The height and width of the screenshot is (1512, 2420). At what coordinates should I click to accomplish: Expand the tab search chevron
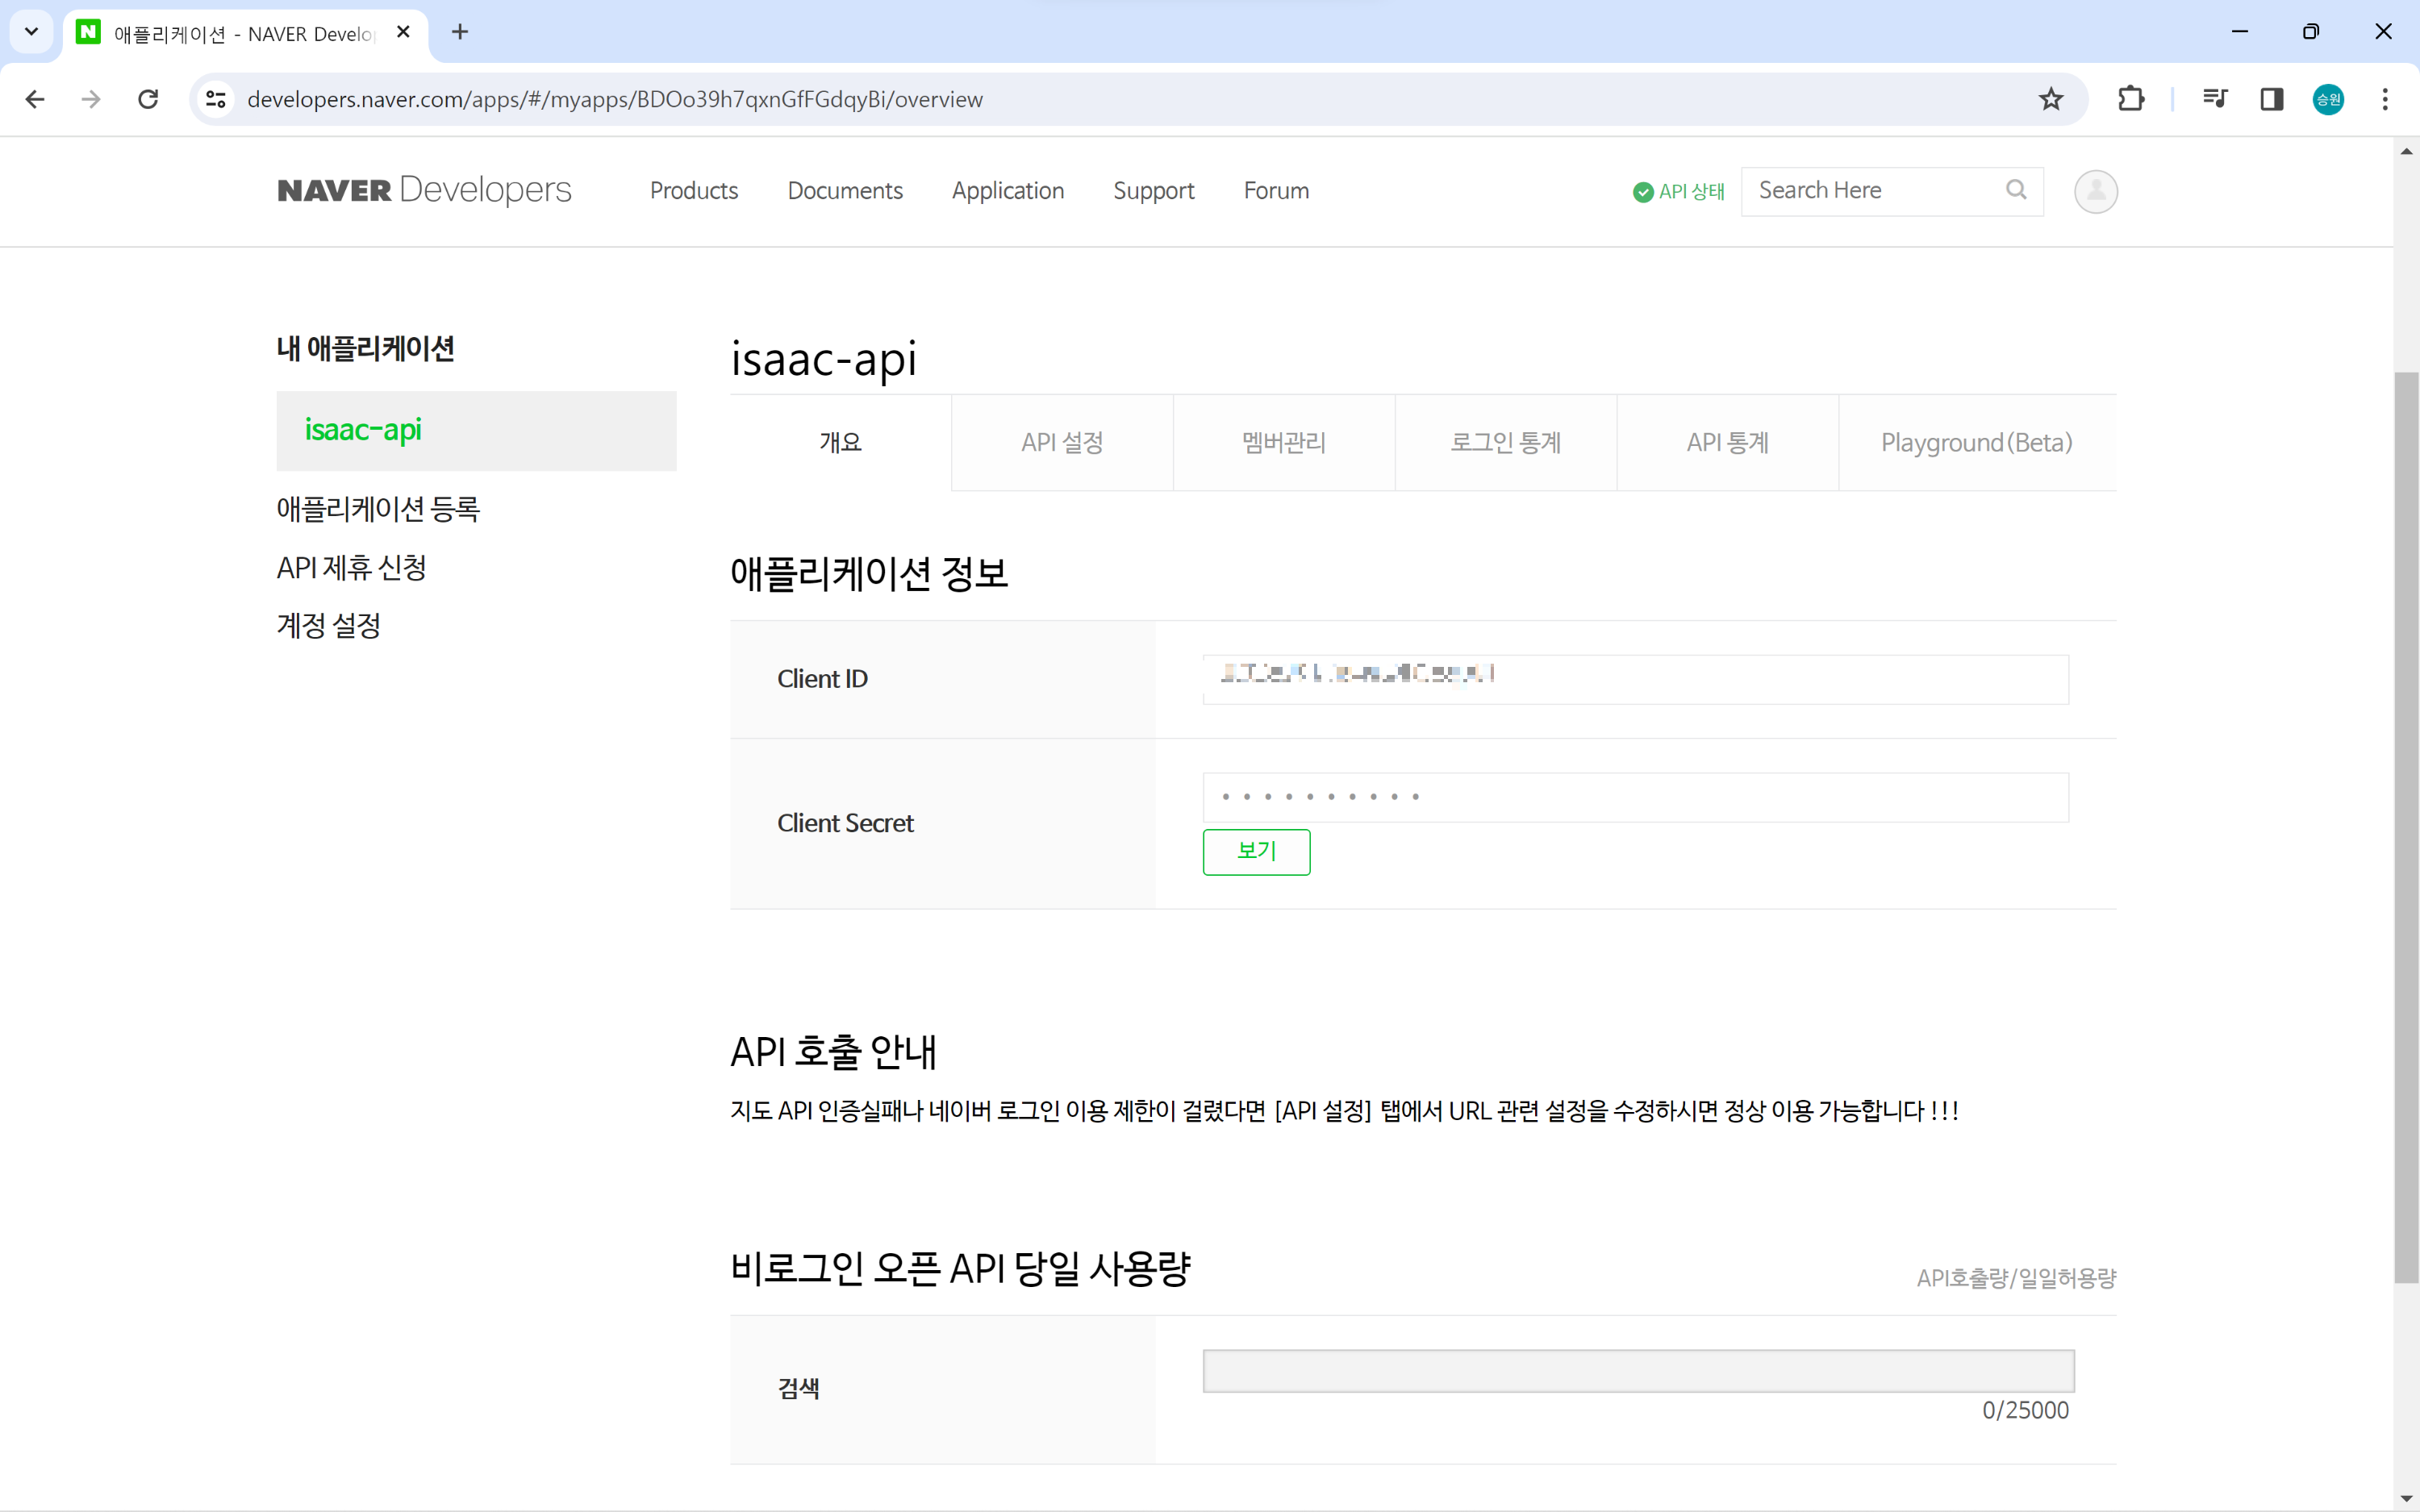31,32
